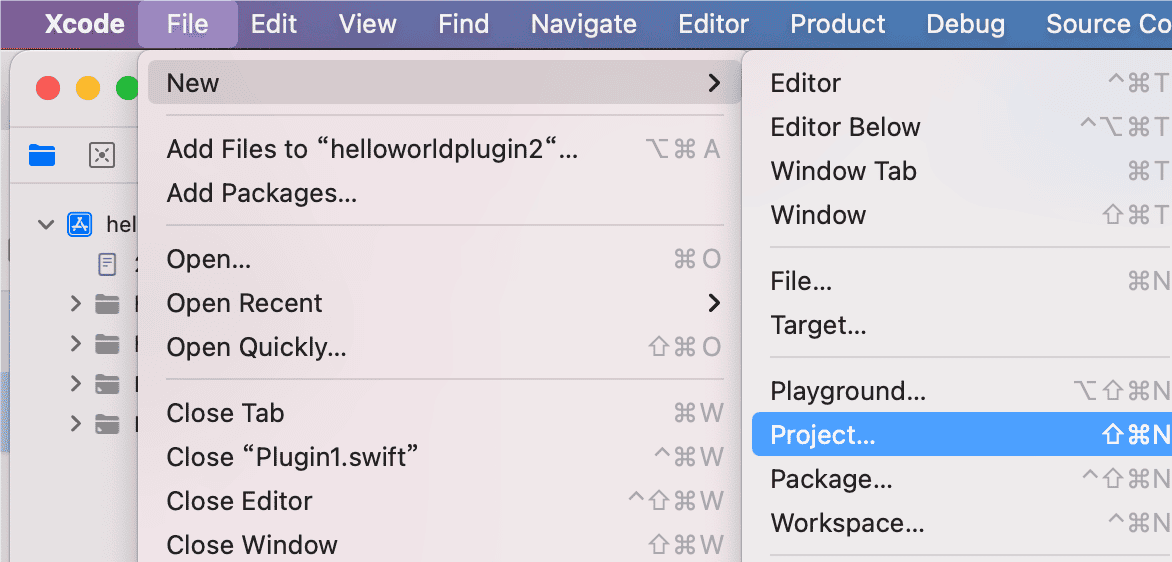1172x562 pixels.
Task: Open the Editor menu in menu bar
Action: coord(713,24)
